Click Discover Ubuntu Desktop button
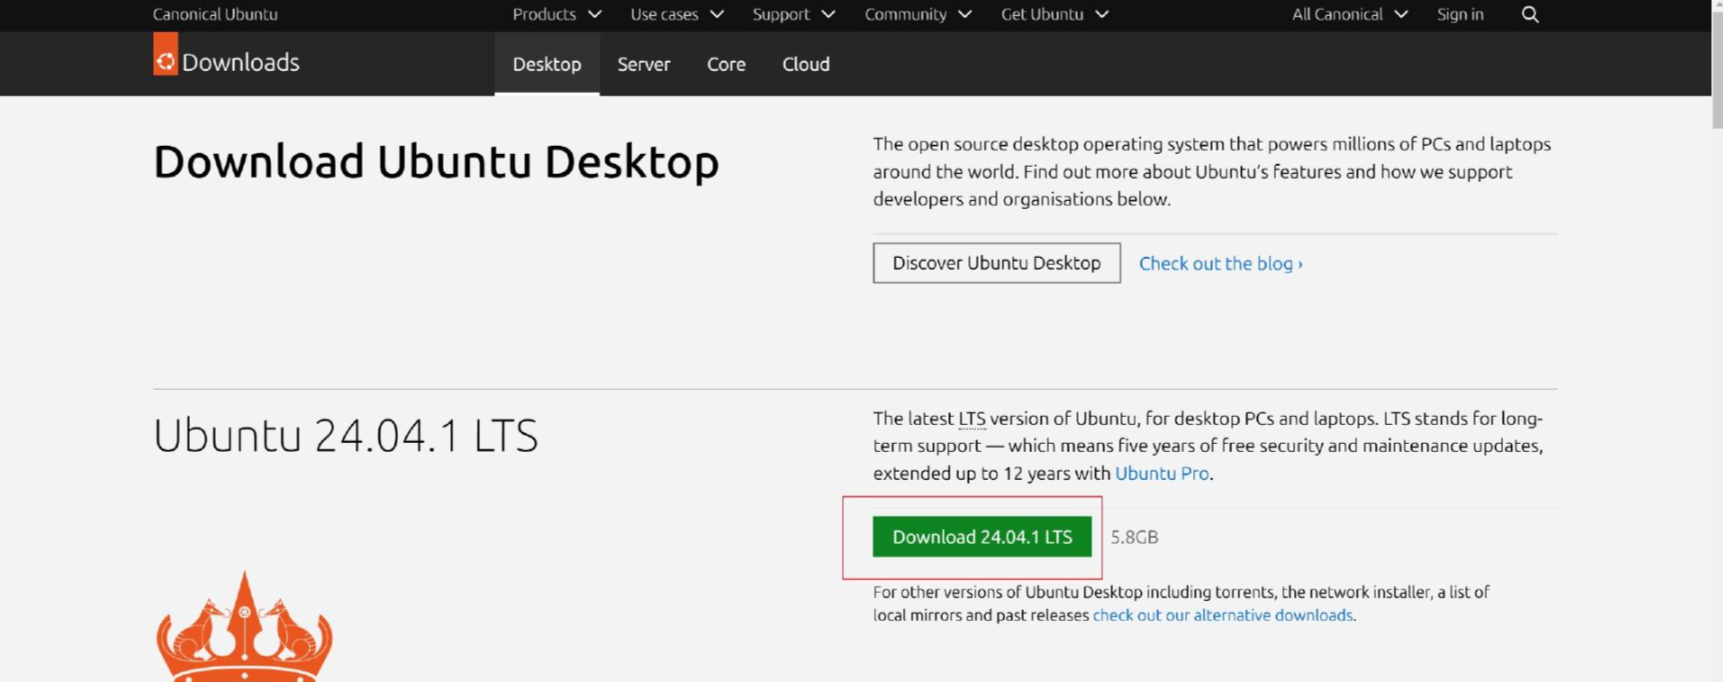Image resolution: width=1723 pixels, height=682 pixels. (996, 263)
